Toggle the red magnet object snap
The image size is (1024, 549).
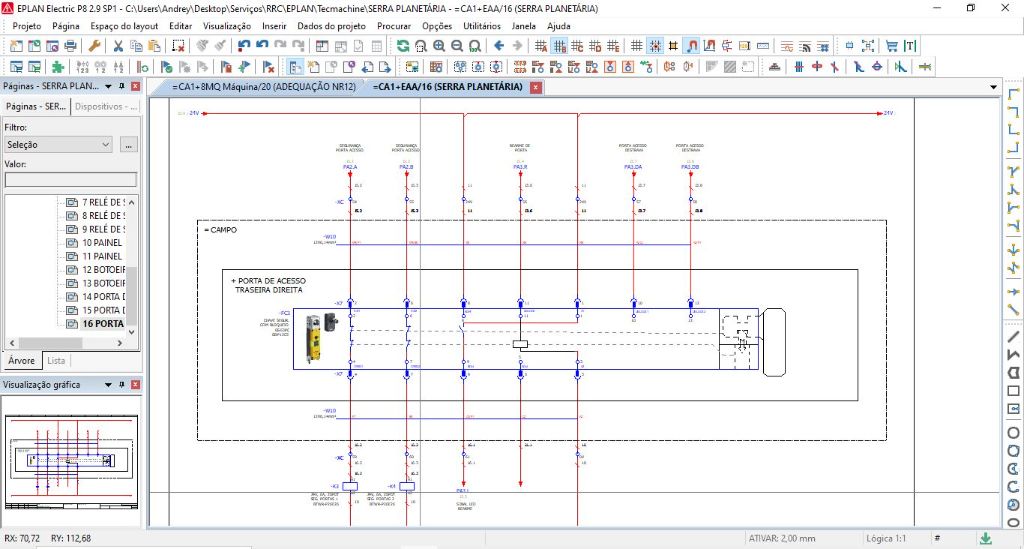click(x=691, y=46)
